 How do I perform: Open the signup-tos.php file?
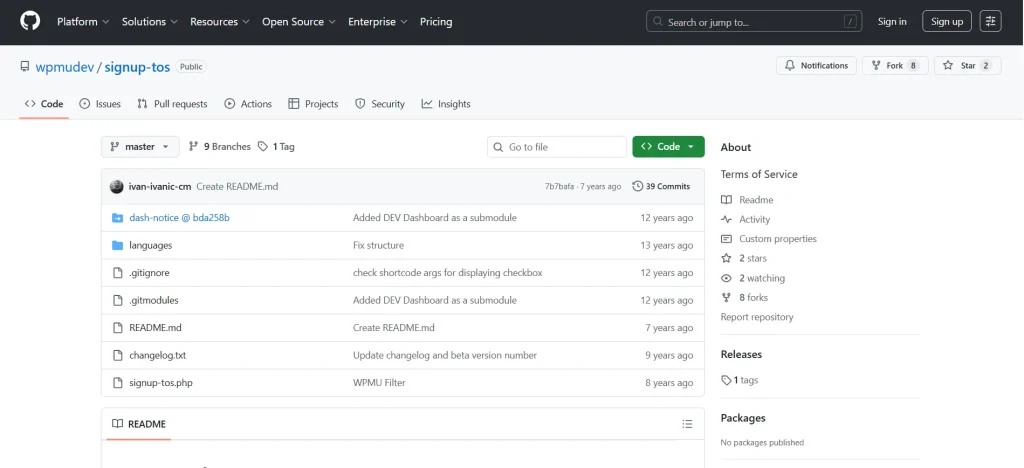161,382
